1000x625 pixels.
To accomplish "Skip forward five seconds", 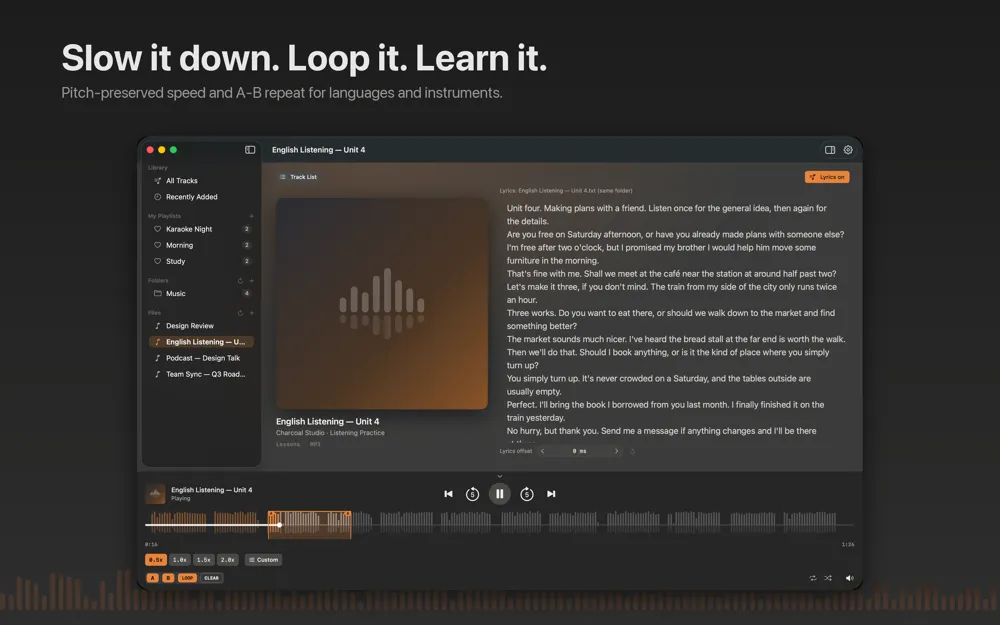I will (527, 494).
